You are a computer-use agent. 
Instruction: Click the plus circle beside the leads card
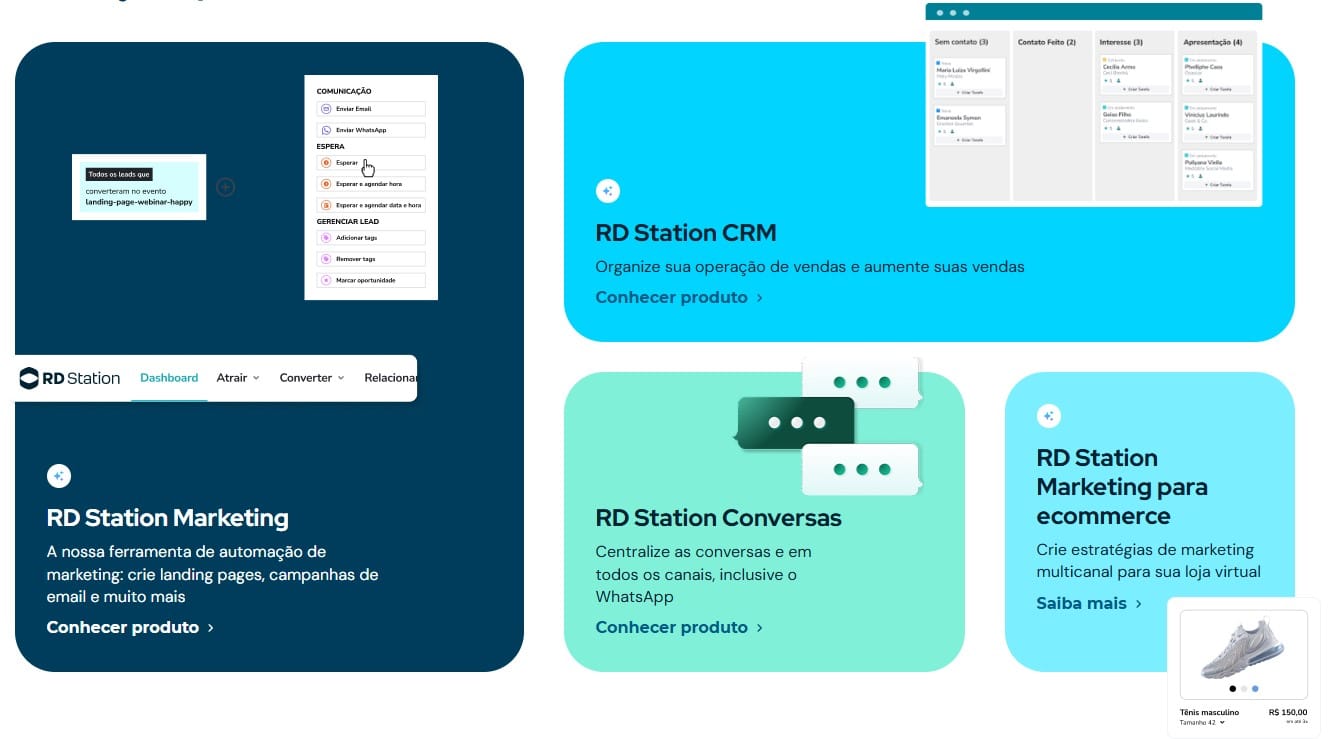tap(226, 187)
